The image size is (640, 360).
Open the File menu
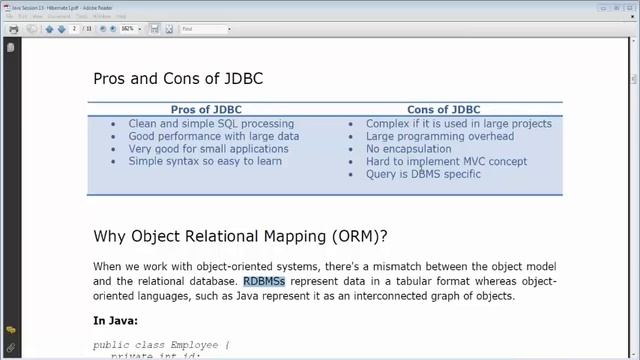click(x=9, y=16)
